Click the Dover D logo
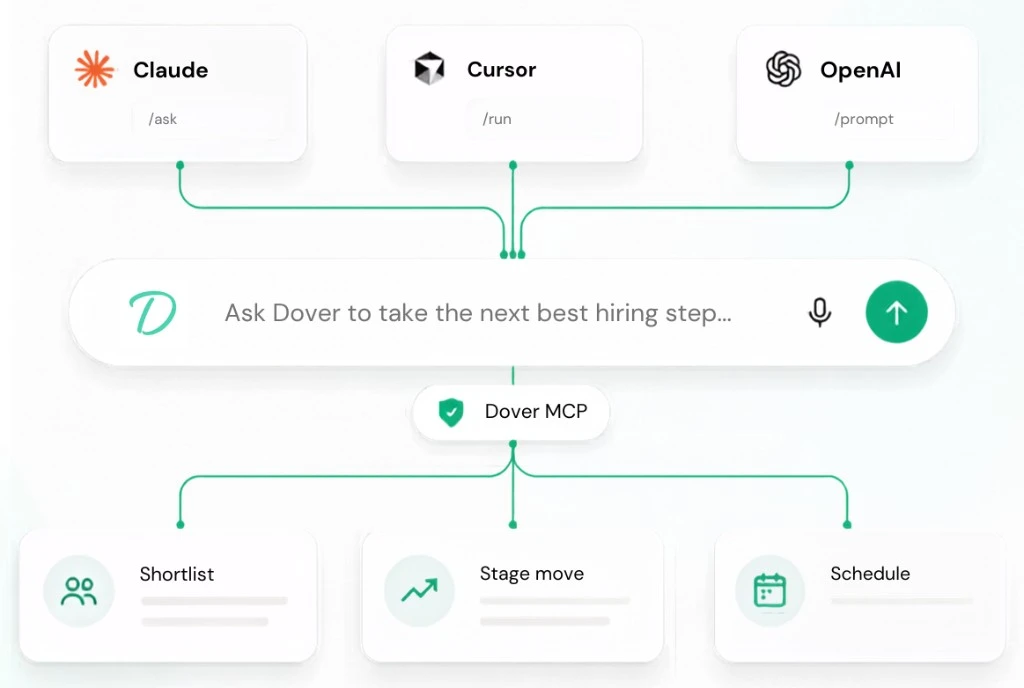Viewport: 1024px width, 688px height. (152, 313)
